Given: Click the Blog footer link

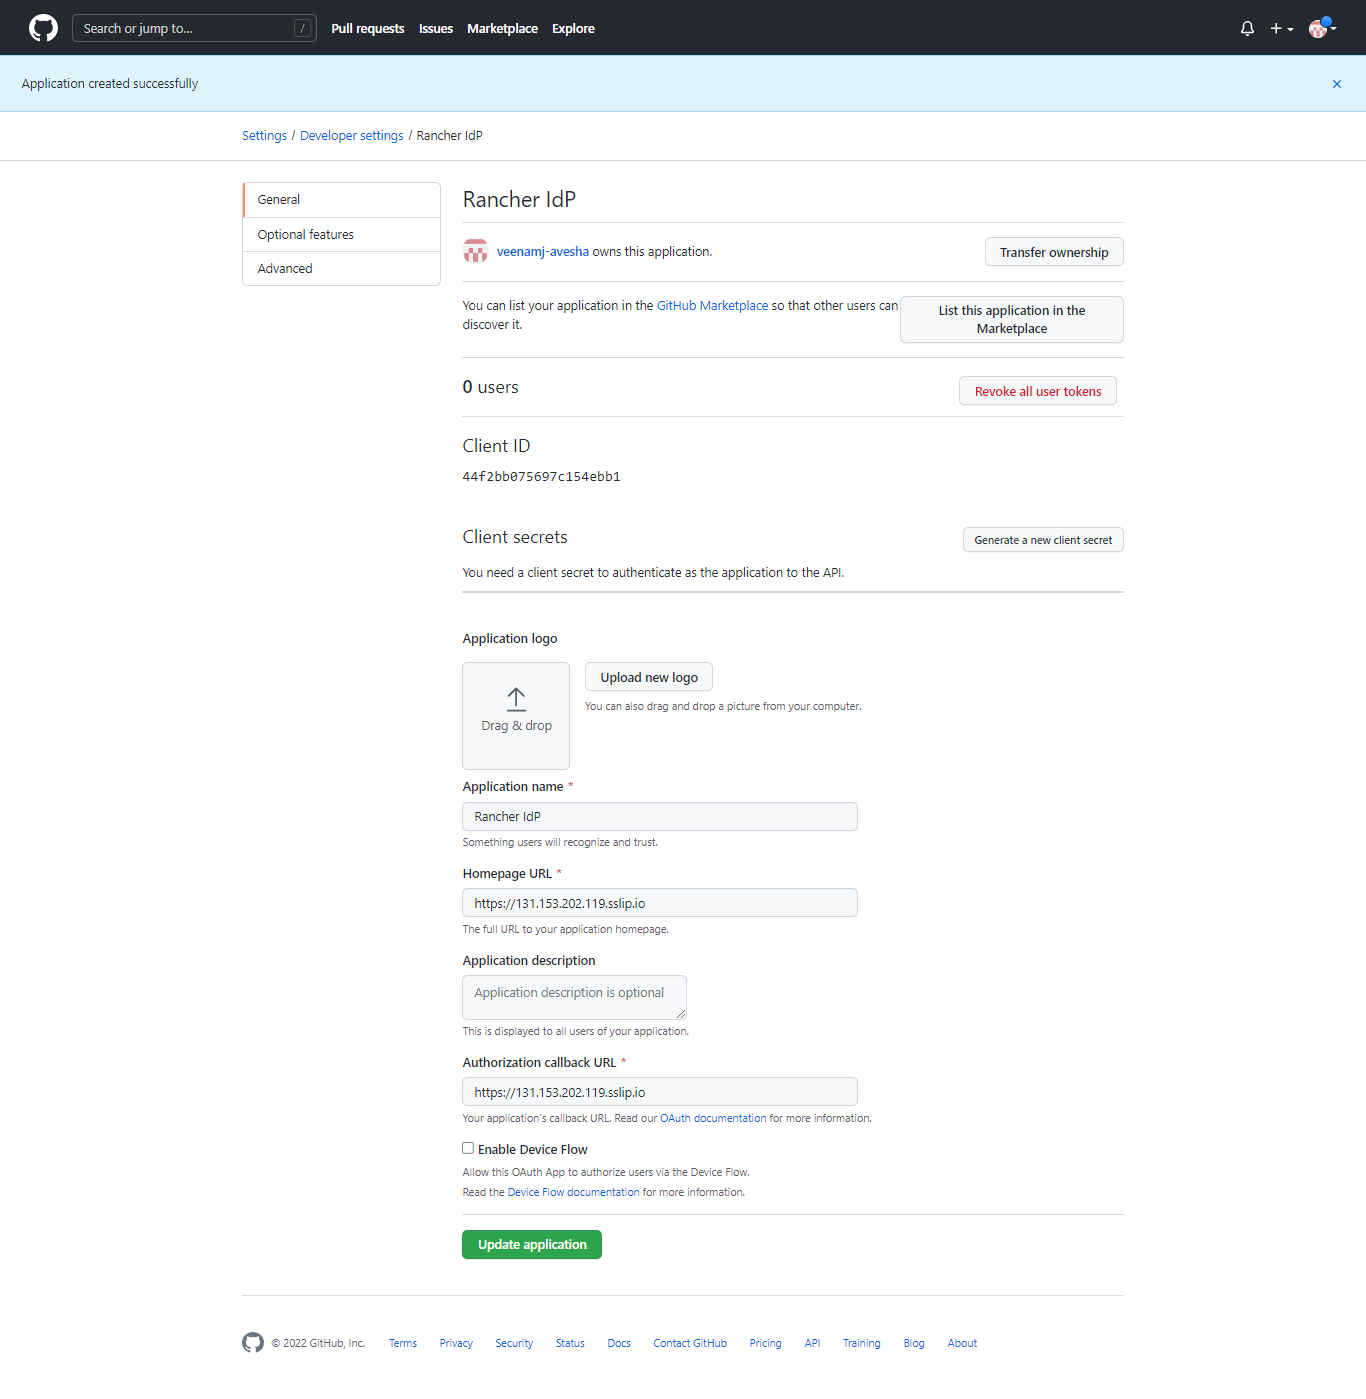Looking at the screenshot, I should (914, 1343).
